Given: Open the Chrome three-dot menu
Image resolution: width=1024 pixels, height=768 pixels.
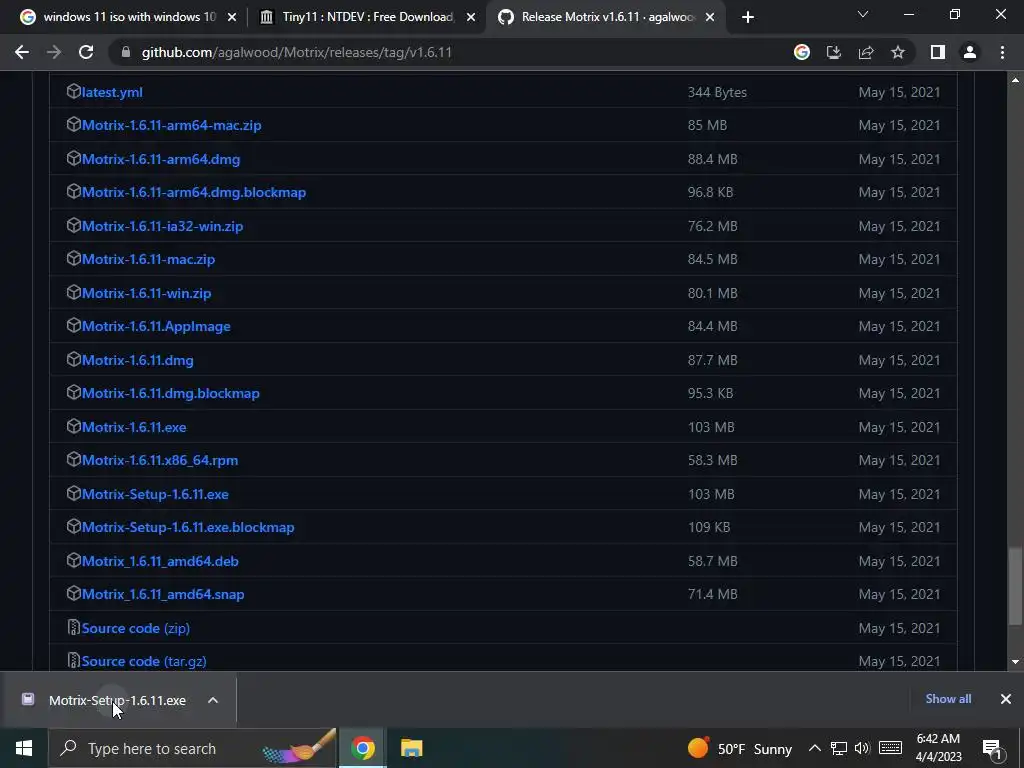Looking at the screenshot, I should pos(1002,52).
